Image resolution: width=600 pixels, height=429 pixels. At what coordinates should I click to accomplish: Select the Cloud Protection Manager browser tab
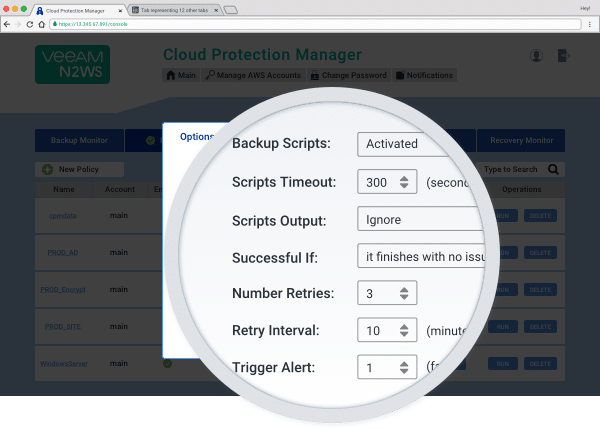coord(79,11)
